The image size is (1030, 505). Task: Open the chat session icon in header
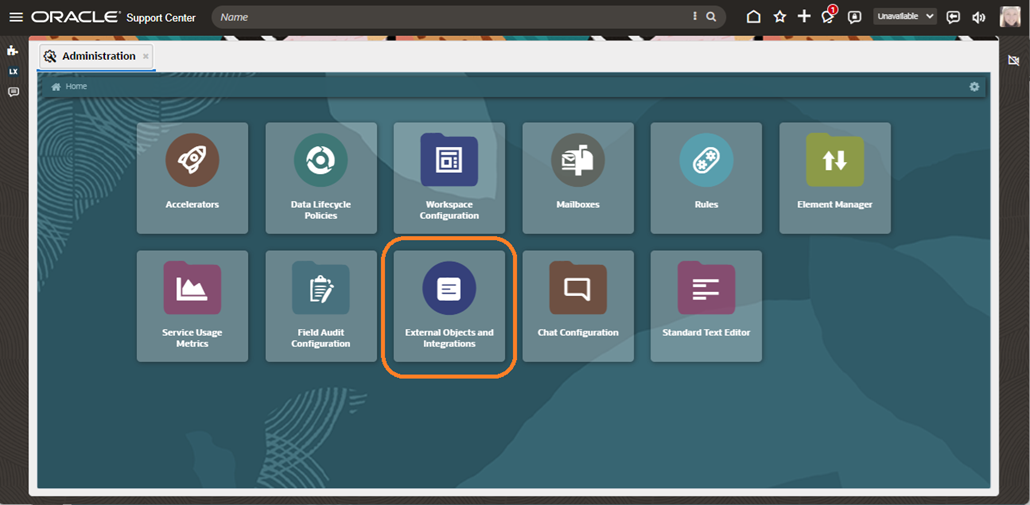click(x=855, y=17)
